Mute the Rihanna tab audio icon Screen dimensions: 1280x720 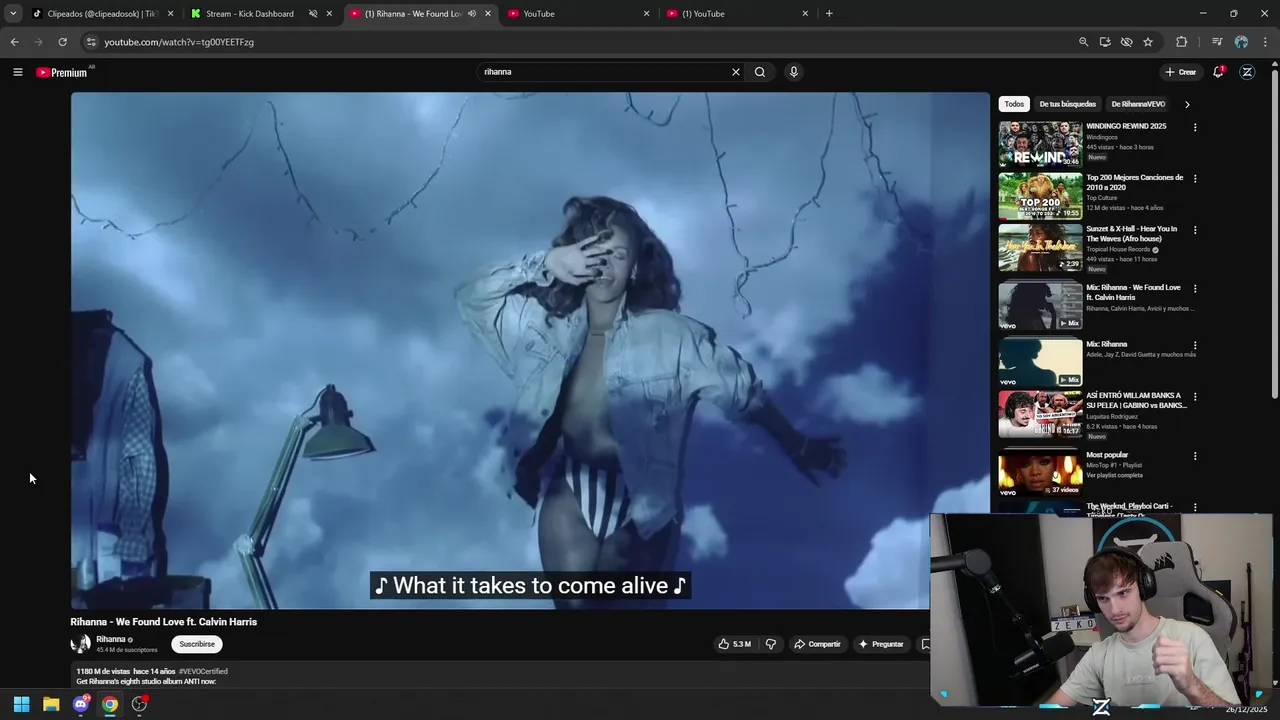pos(472,14)
